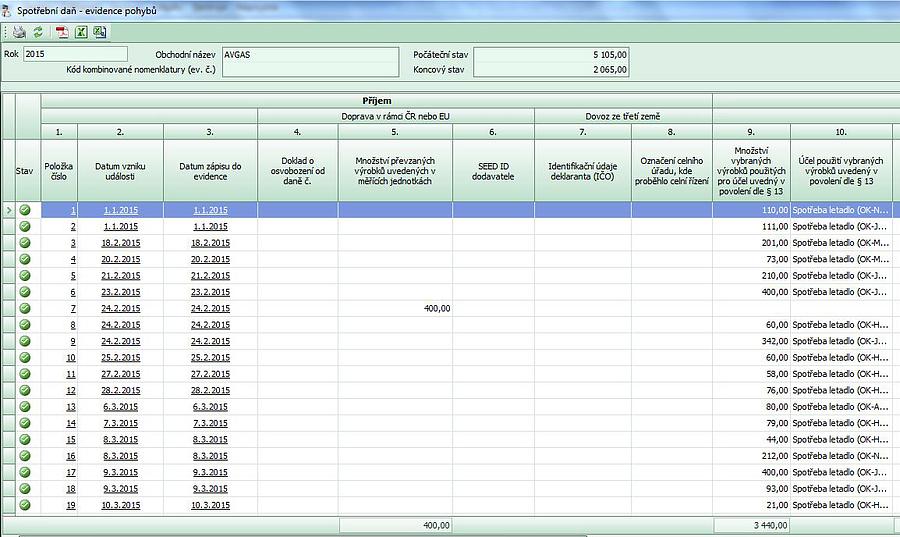Export to Excel using the first Excel icon
The width and height of the screenshot is (900, 537).
click(81, 32)
